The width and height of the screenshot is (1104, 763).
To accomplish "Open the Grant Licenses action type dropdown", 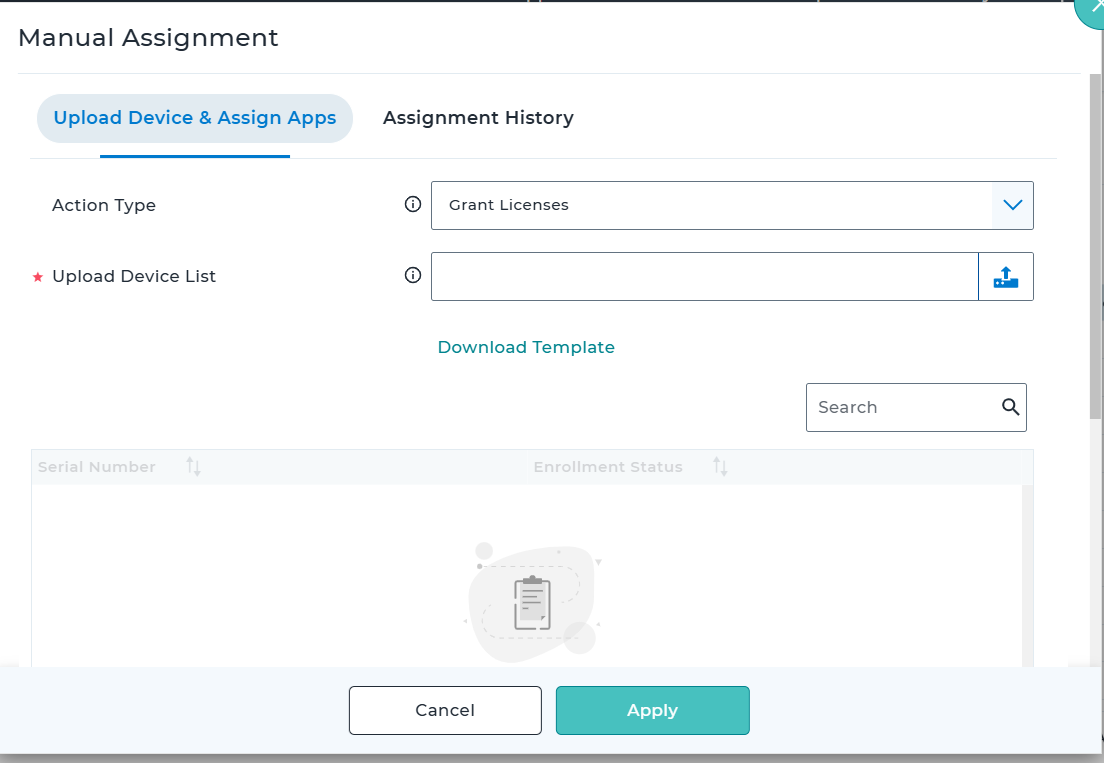I will click(710, 205).
